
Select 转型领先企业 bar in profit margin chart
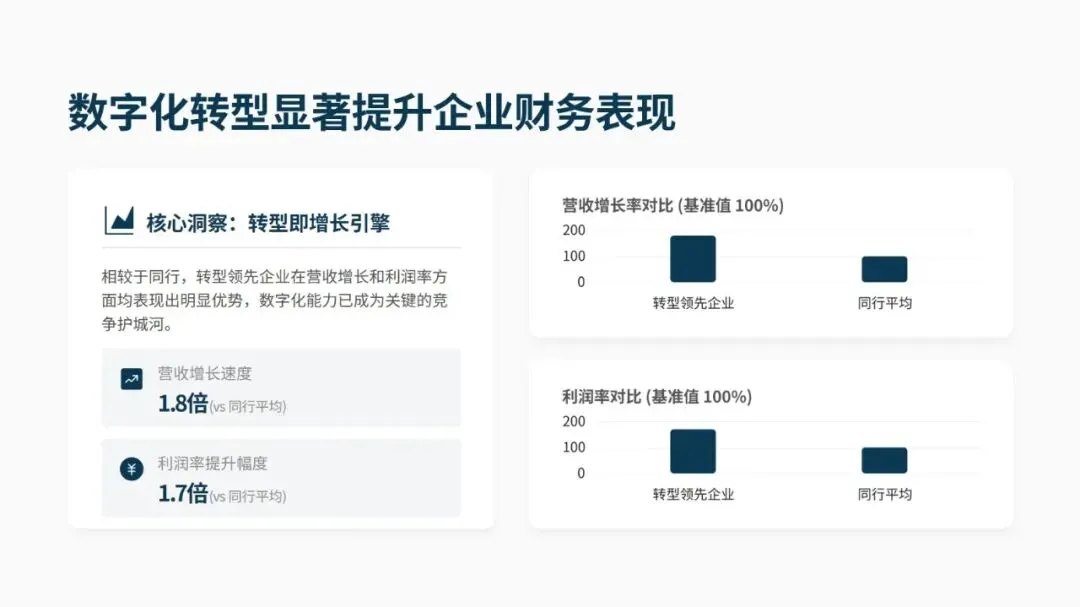(x=693, y=451)
